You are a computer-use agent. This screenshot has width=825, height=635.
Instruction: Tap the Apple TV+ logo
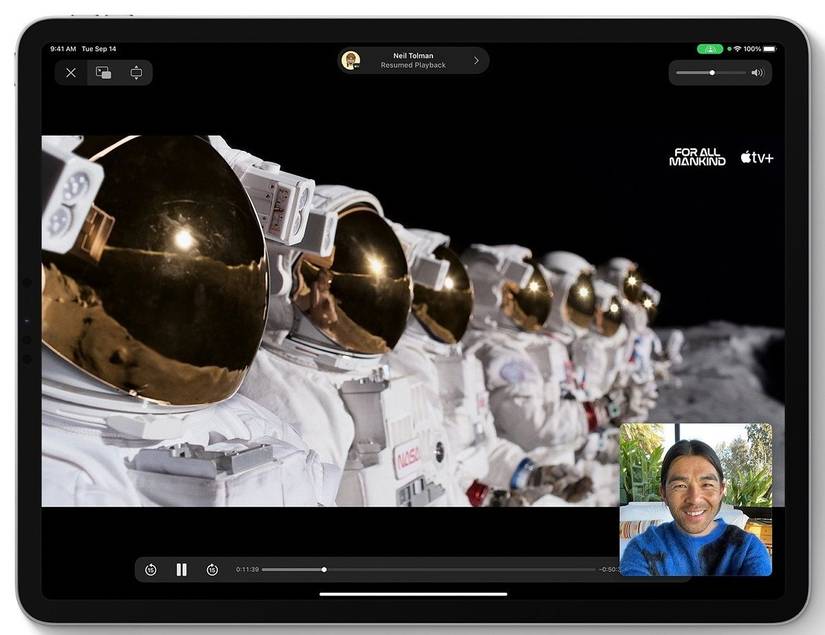tap(757, 157)
